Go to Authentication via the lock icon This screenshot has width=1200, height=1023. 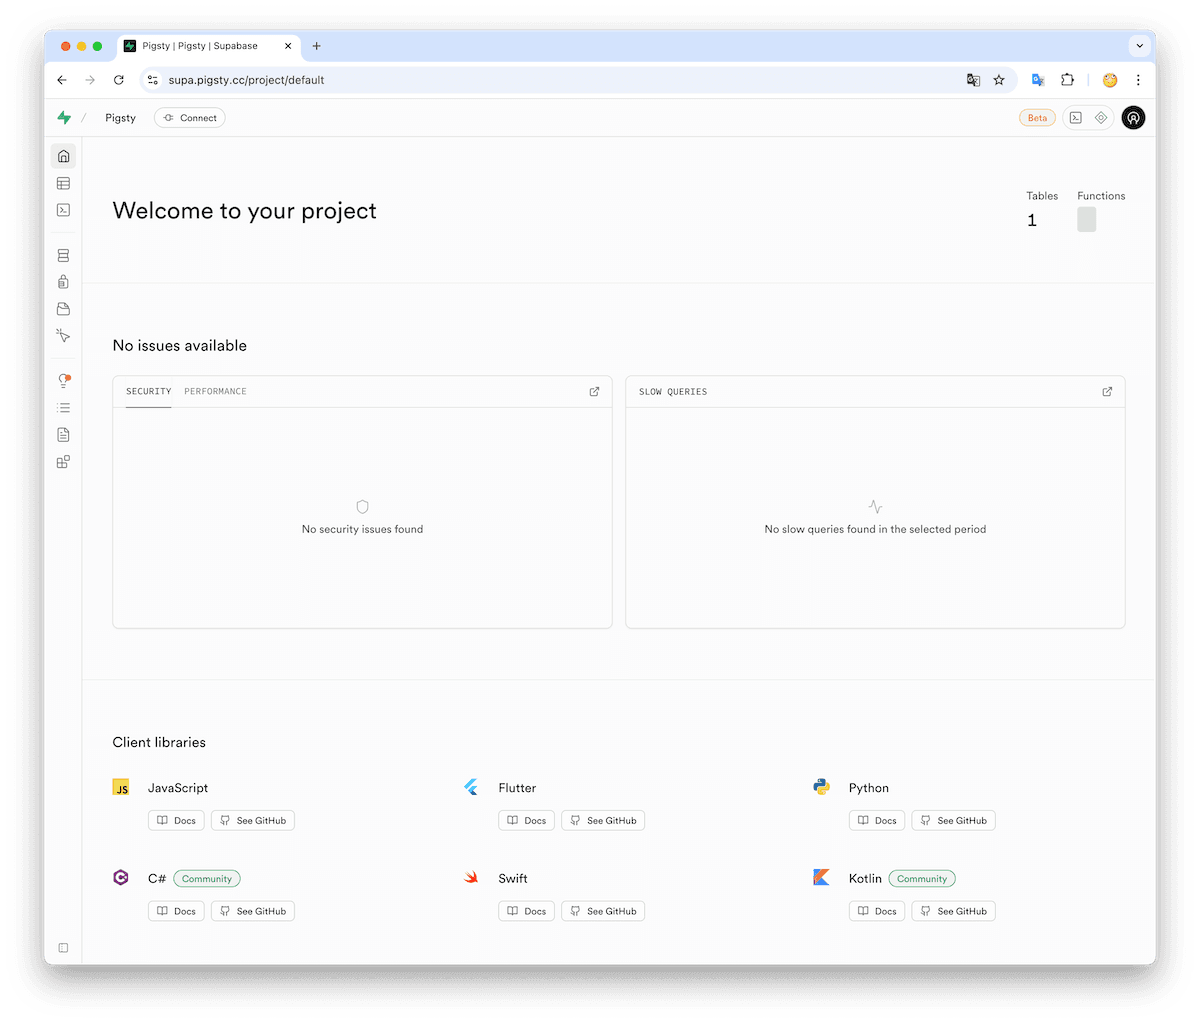click(63, 282)
